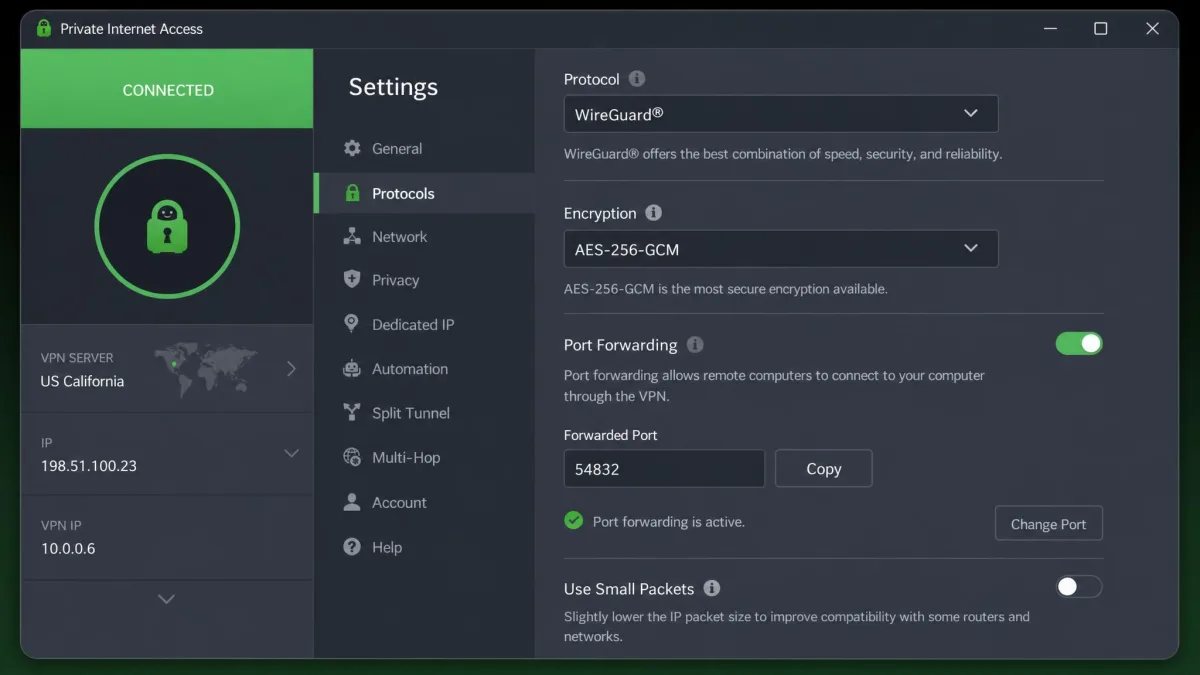Click the Split Tunnel fork icon
Screen dimensions: 1200x675
pos(352,412)
